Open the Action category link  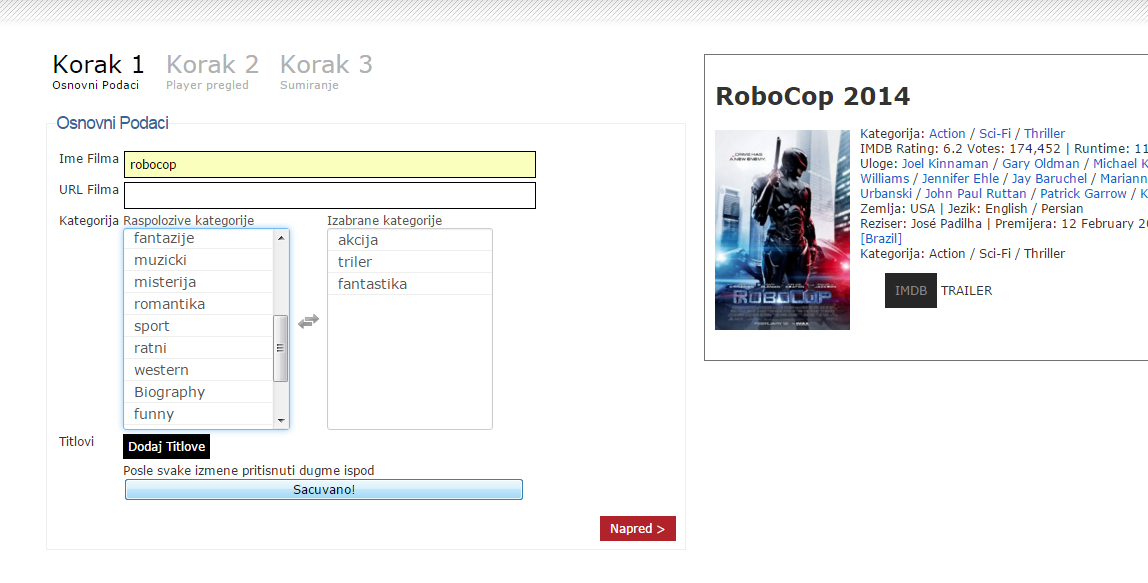[947, 133]
